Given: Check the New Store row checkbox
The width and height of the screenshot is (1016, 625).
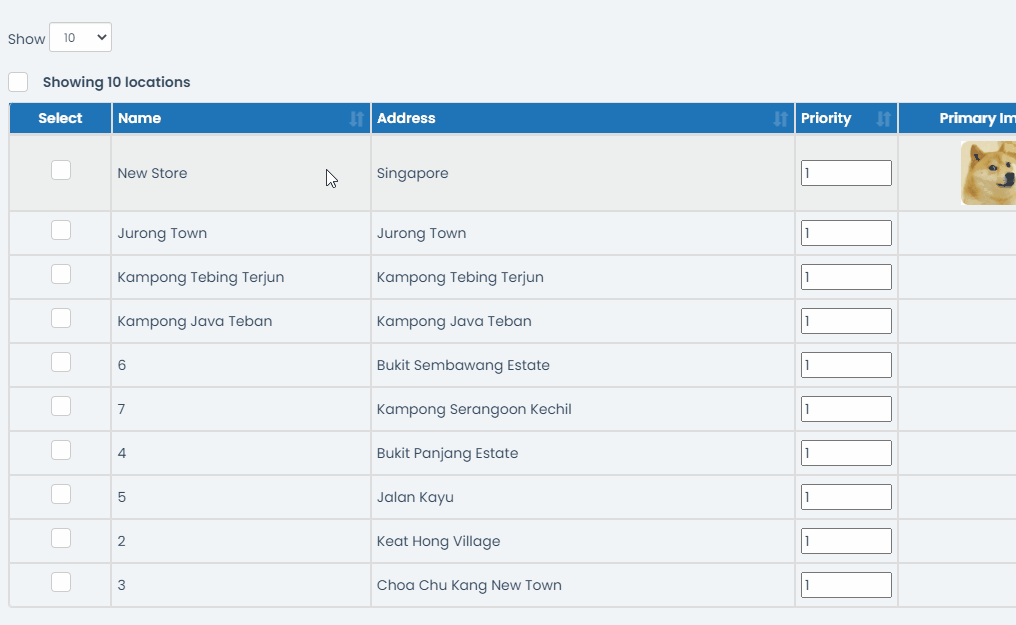Looking at the screenshot, I should point(61,170).
